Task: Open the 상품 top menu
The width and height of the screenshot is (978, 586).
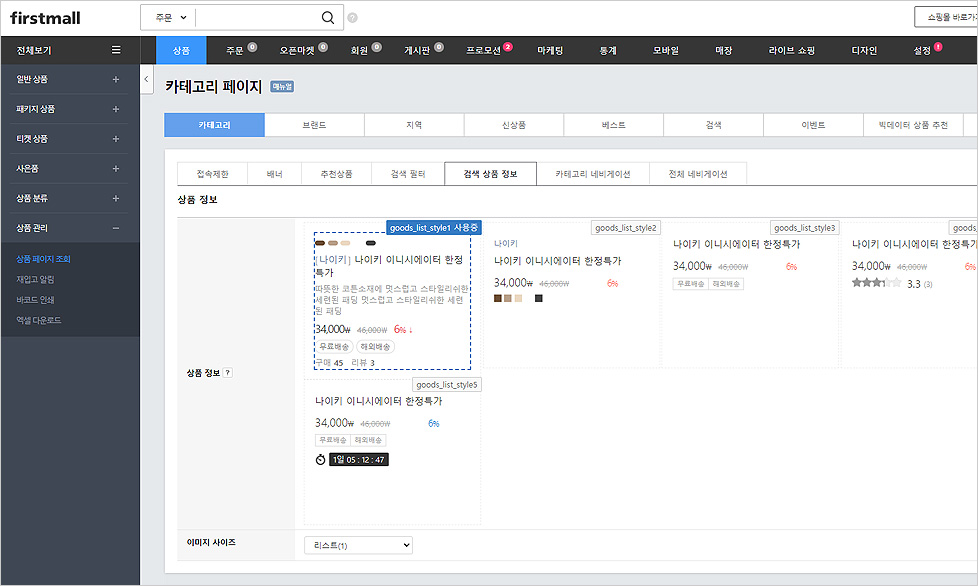Action: point(181,50)
